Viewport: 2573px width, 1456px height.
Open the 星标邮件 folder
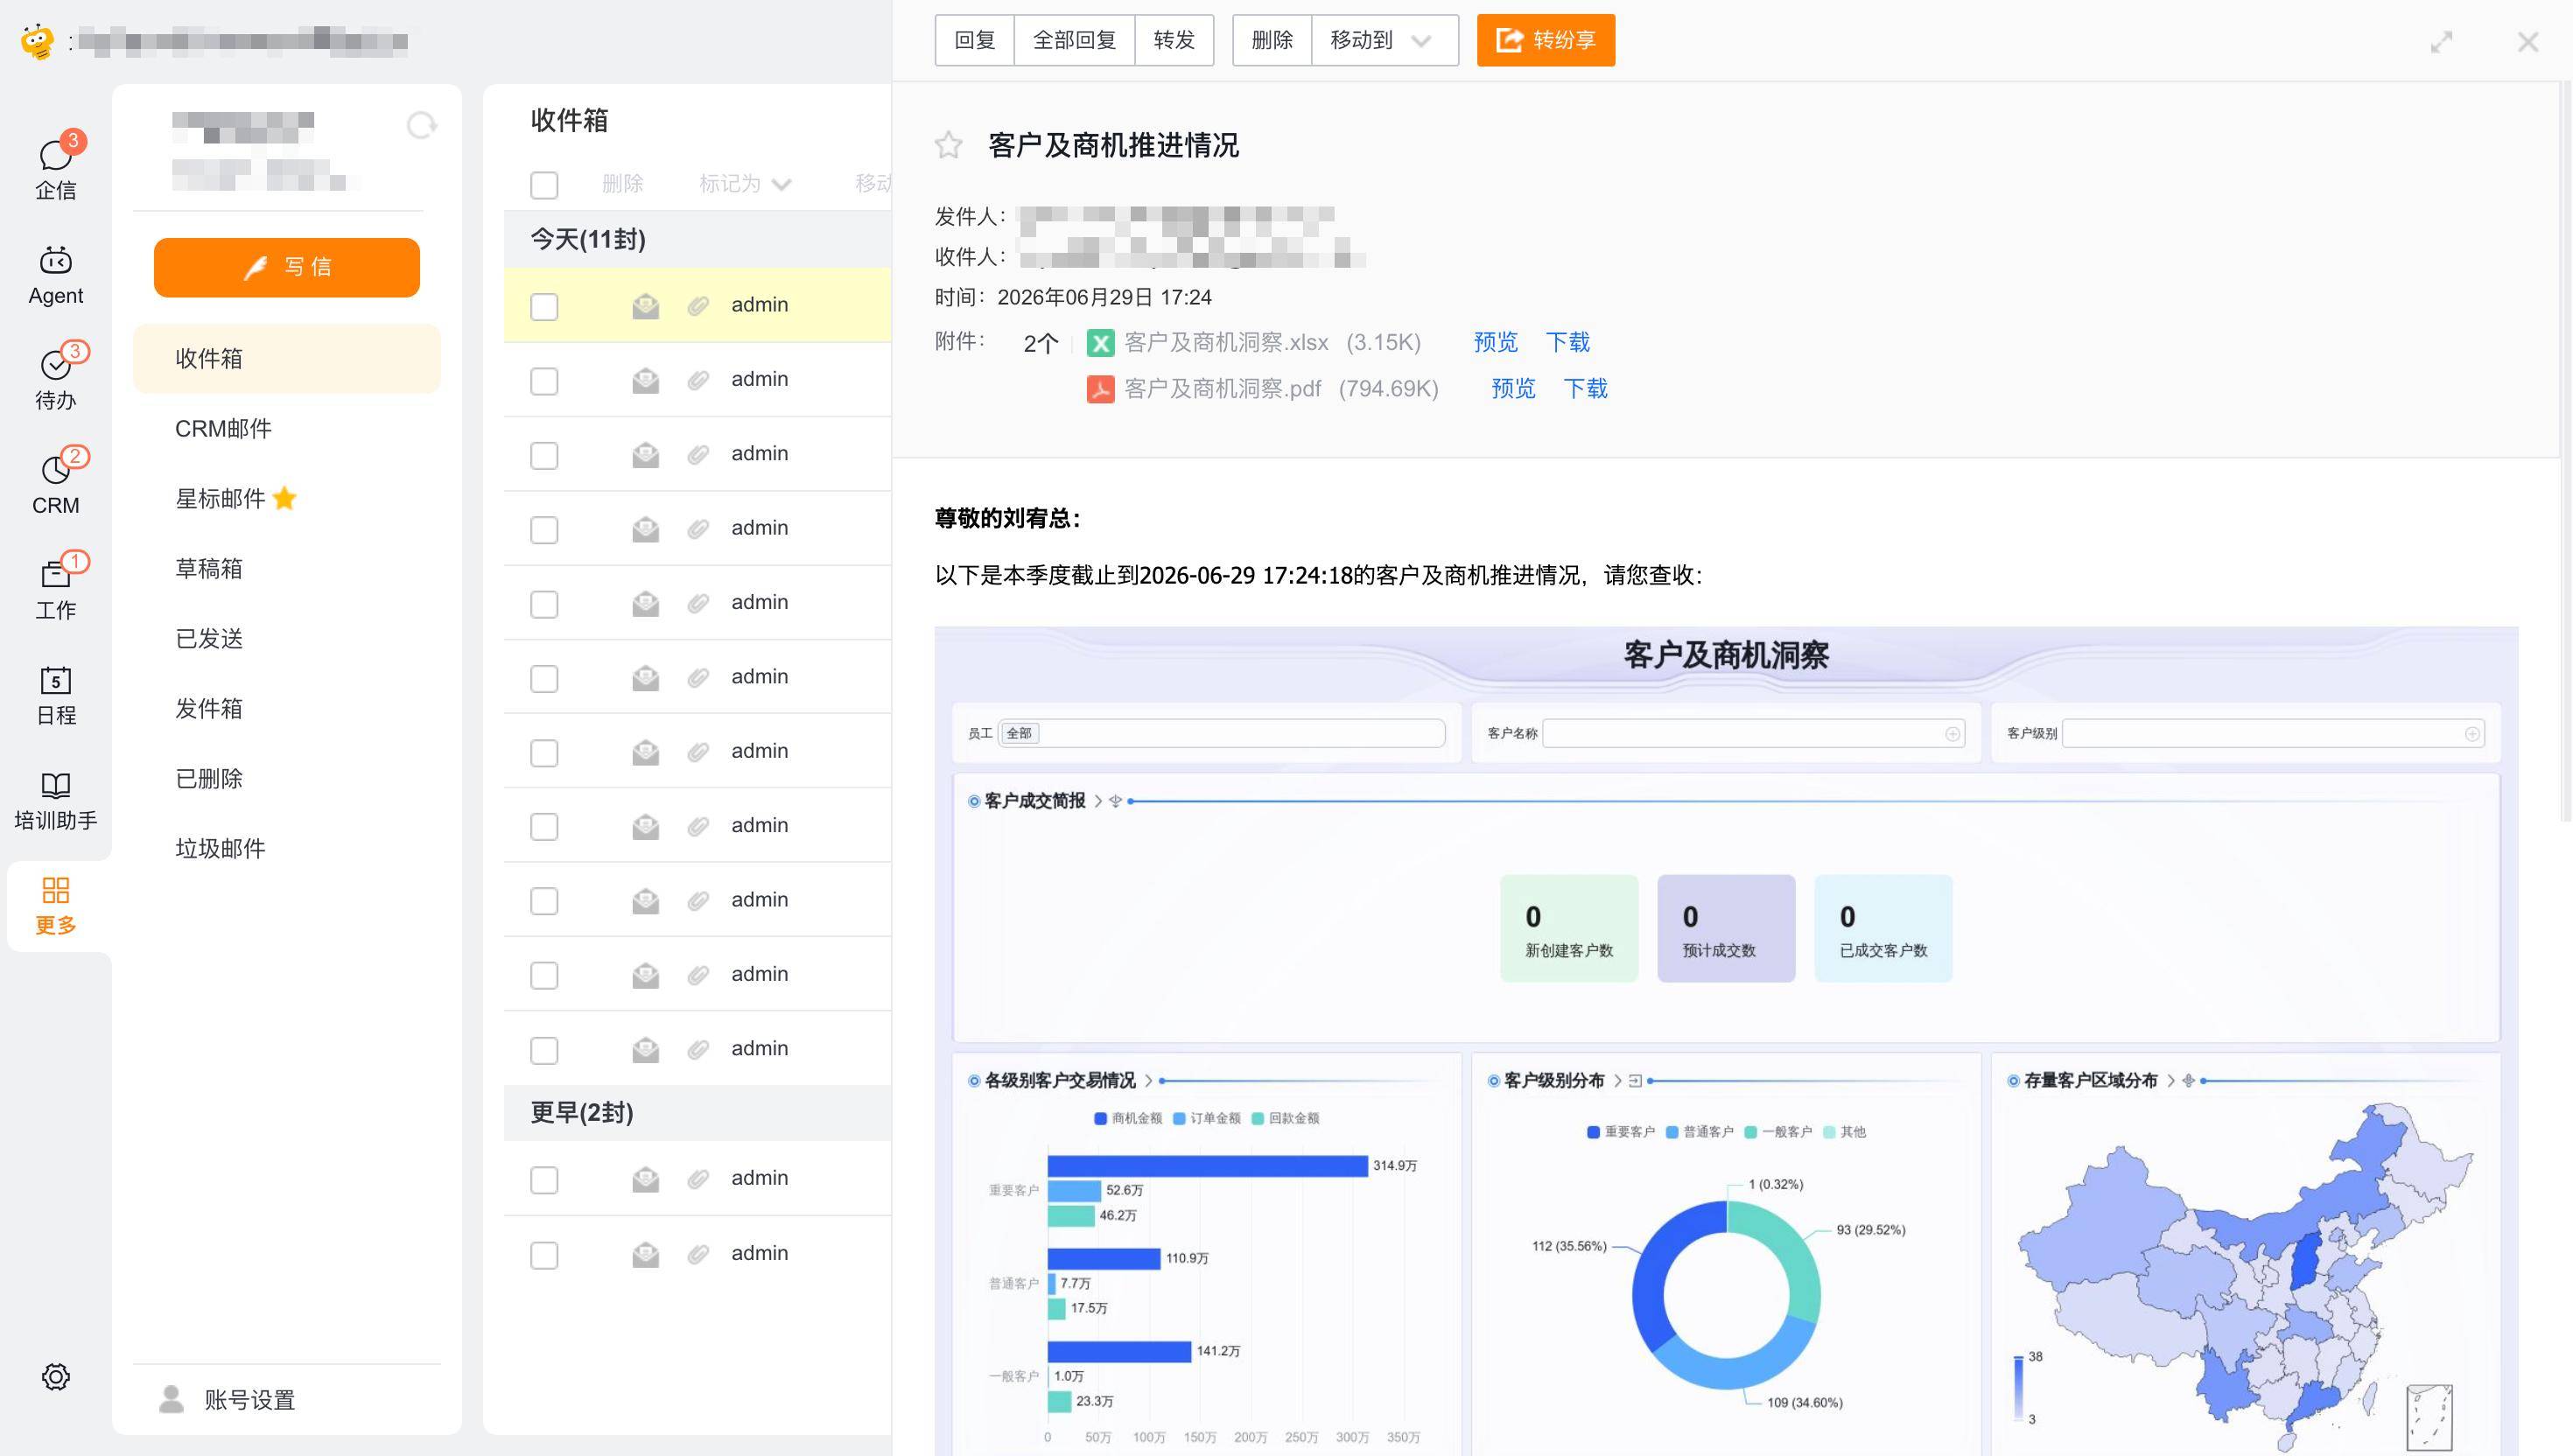click(x=286, y=498)
